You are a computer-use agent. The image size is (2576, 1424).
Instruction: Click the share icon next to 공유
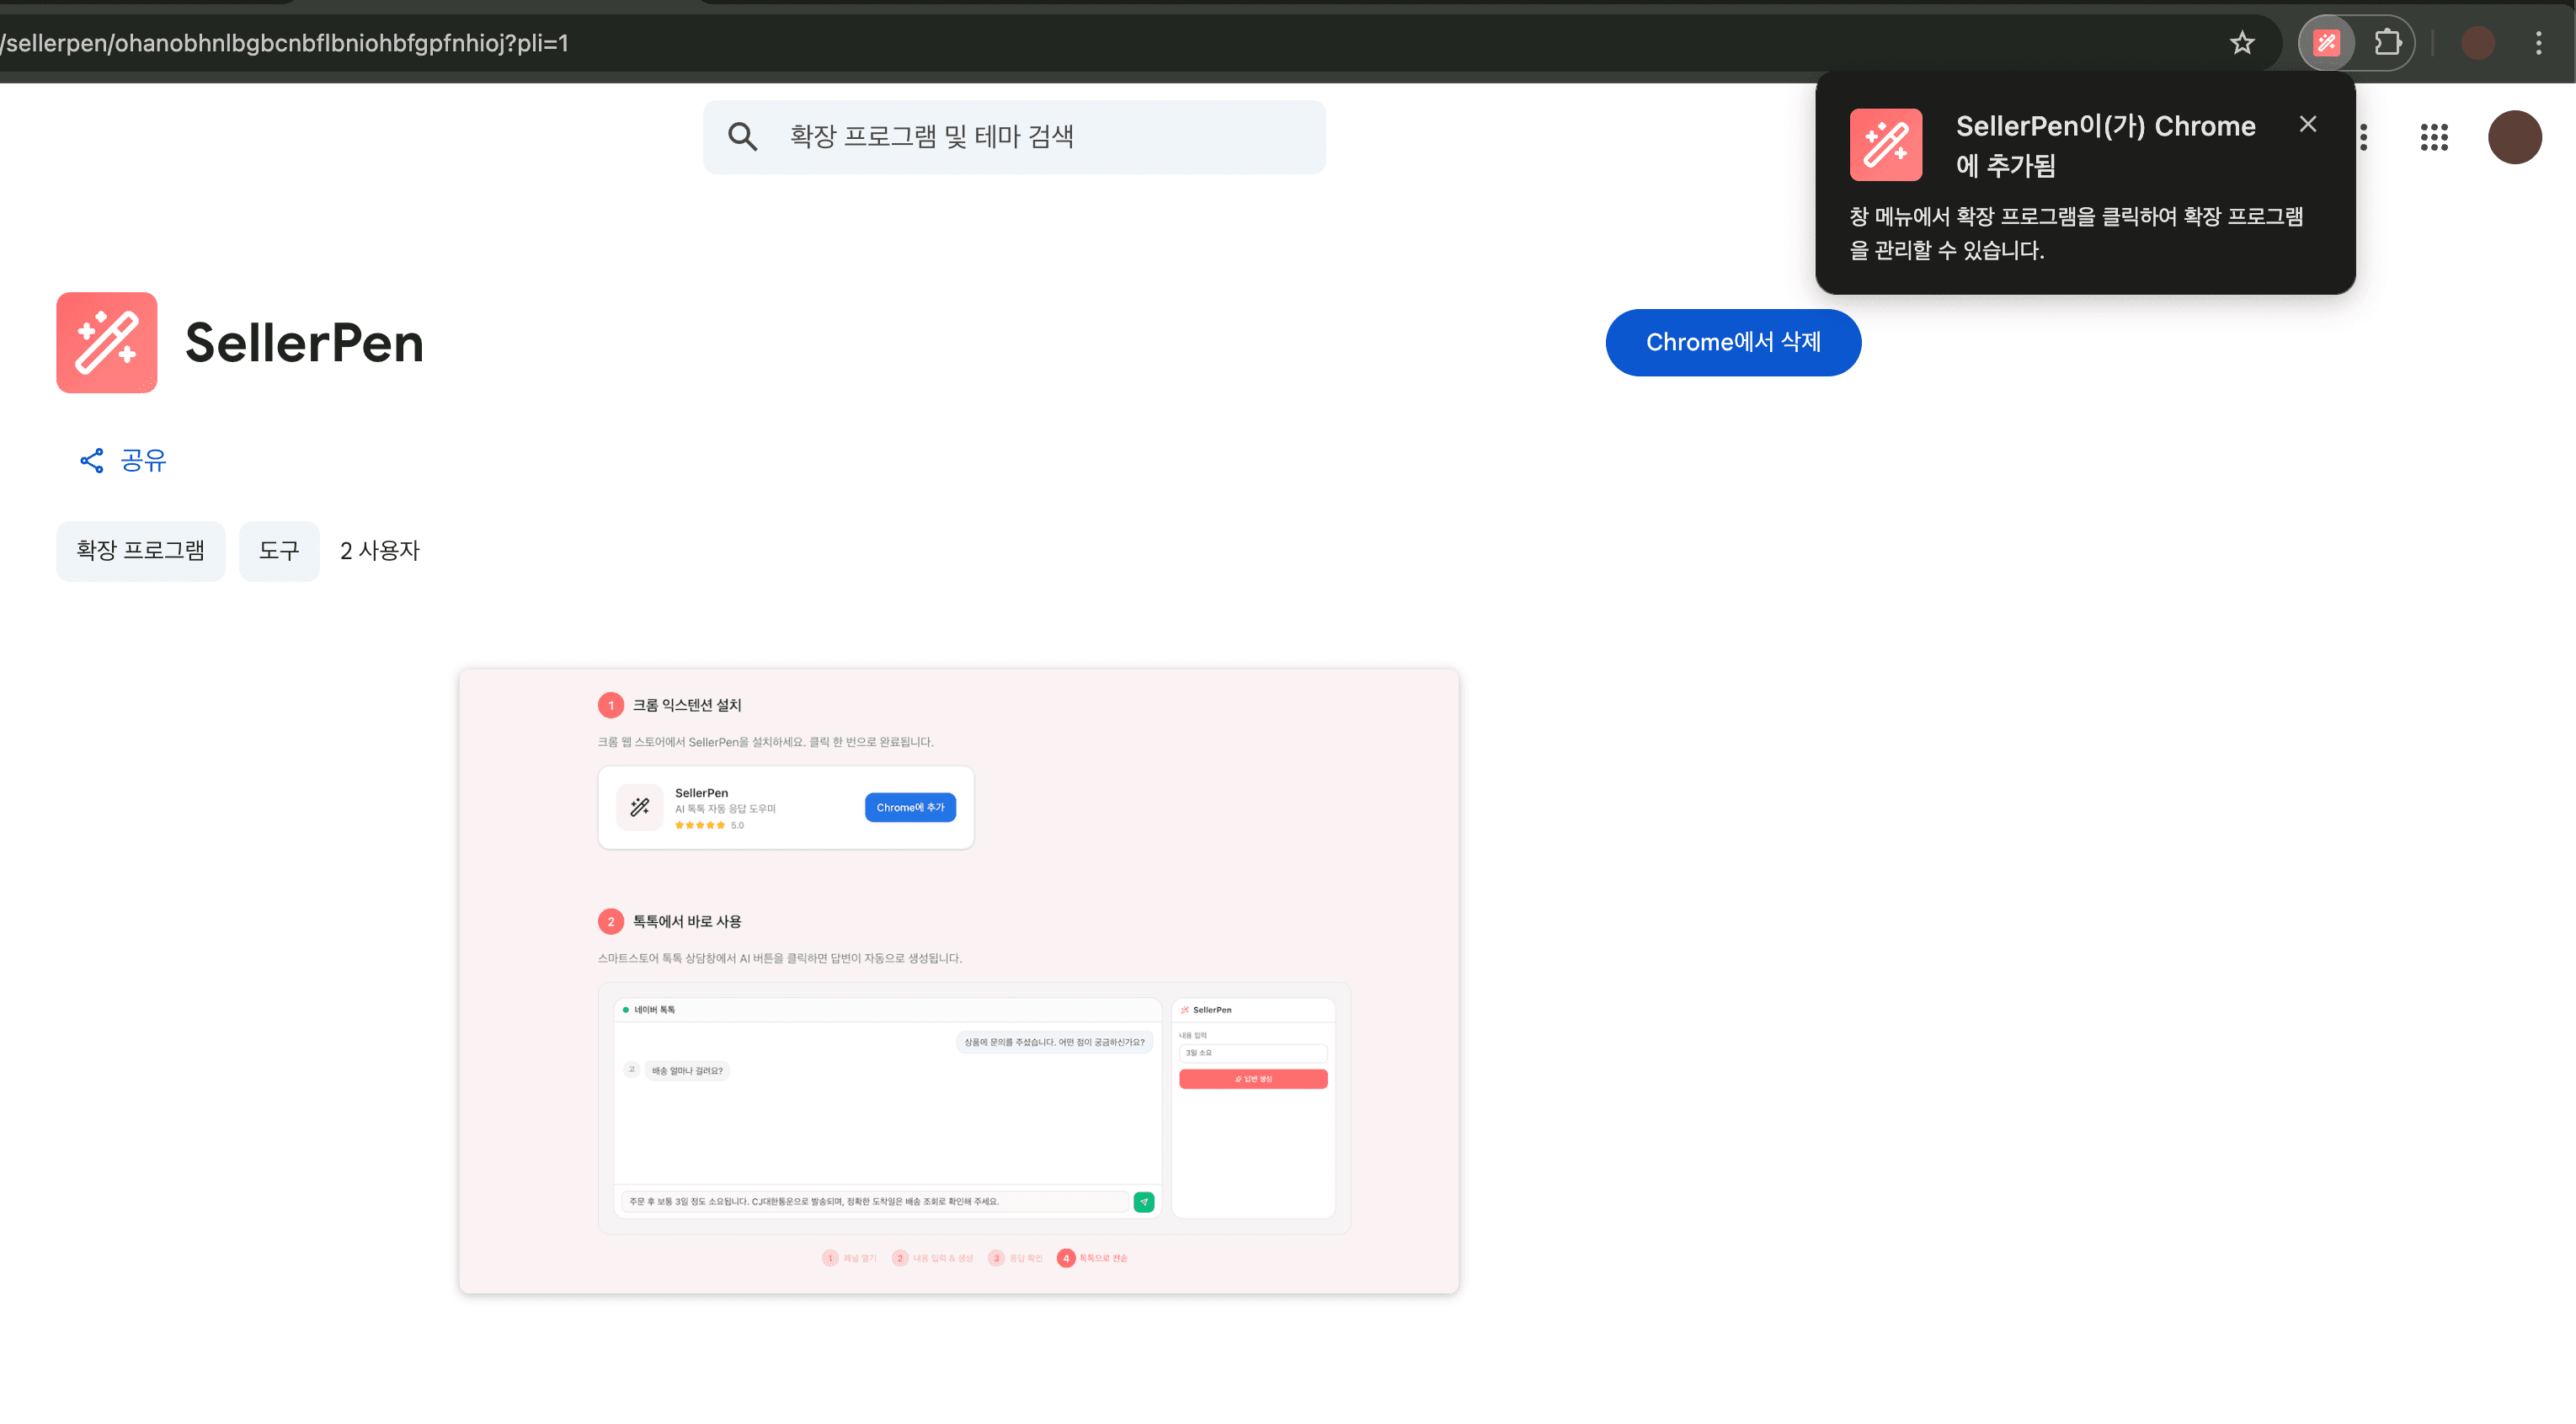click(90, 460)
